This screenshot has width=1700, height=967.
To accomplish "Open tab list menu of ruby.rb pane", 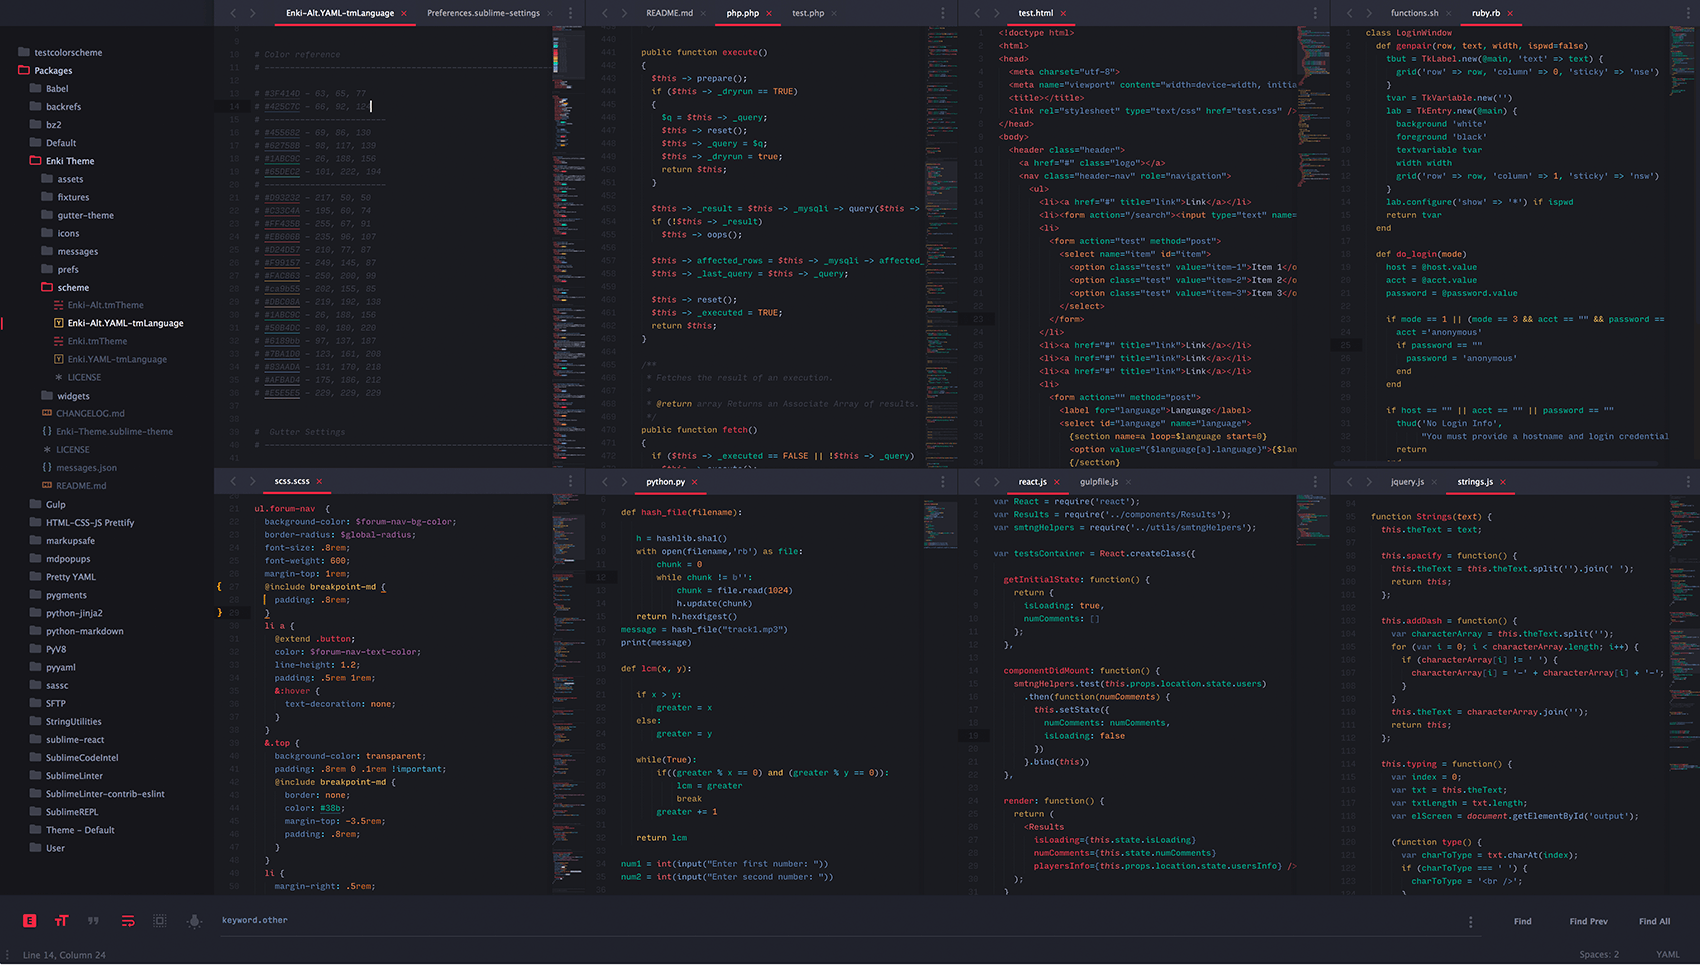I will (1686, 13).
